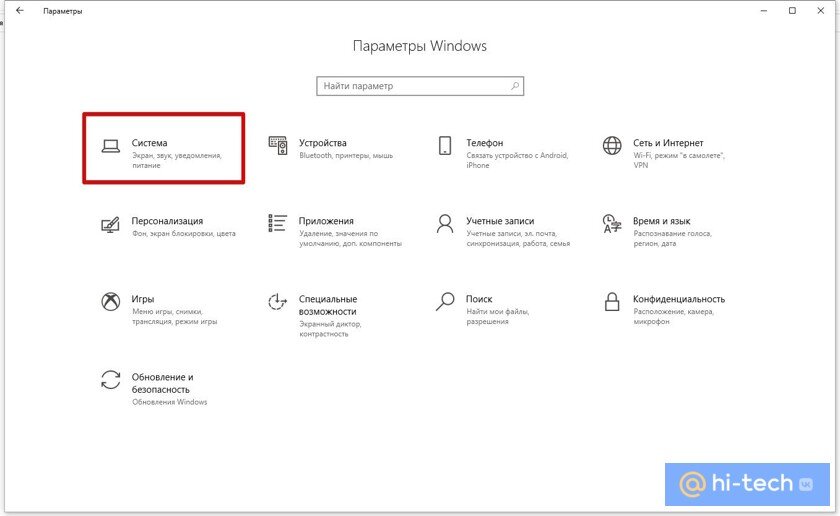Focus the Найти параметр search field
The image size is (840, 516).
point(420,86)
